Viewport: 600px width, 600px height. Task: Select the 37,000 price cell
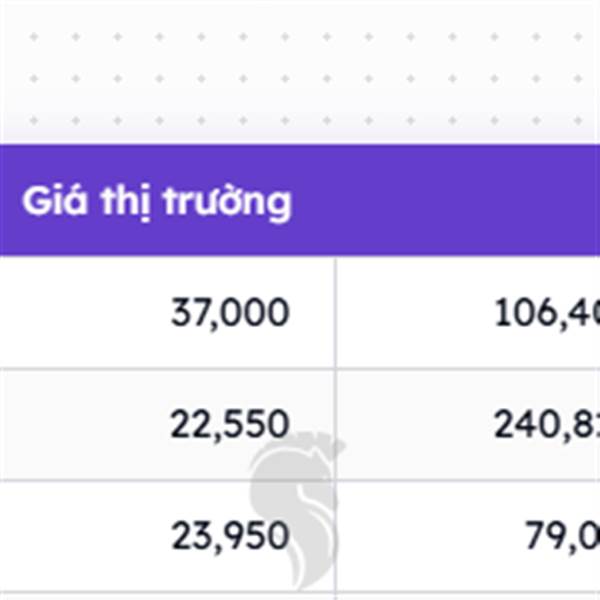click(230, 313)
